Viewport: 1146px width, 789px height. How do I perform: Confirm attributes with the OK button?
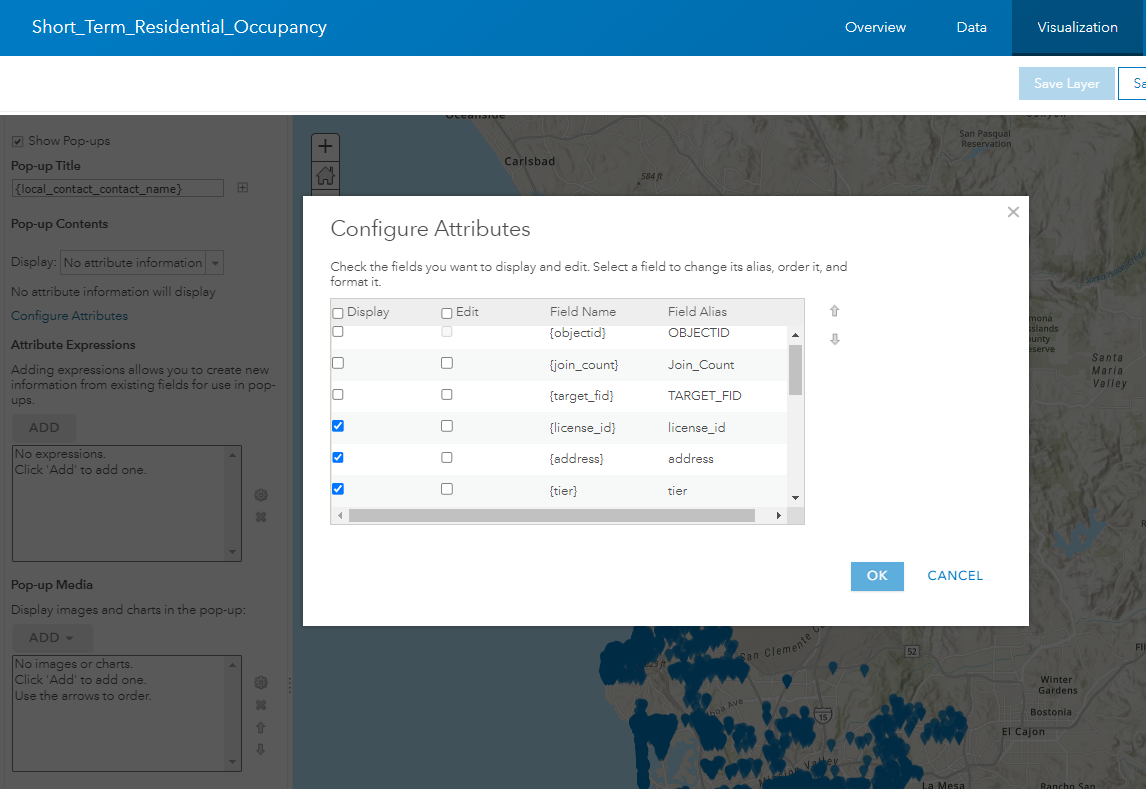click(x=877, y=576)
